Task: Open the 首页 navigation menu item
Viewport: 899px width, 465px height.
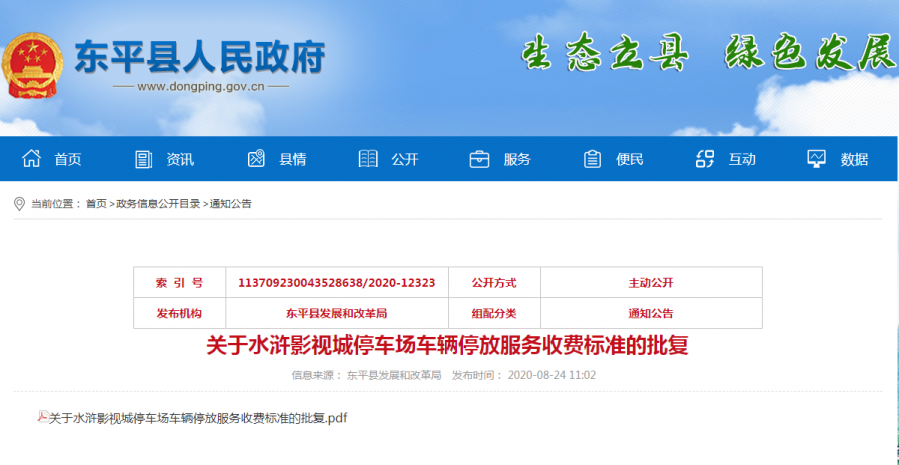Action: pyautogui.click(x=68, y=159)
